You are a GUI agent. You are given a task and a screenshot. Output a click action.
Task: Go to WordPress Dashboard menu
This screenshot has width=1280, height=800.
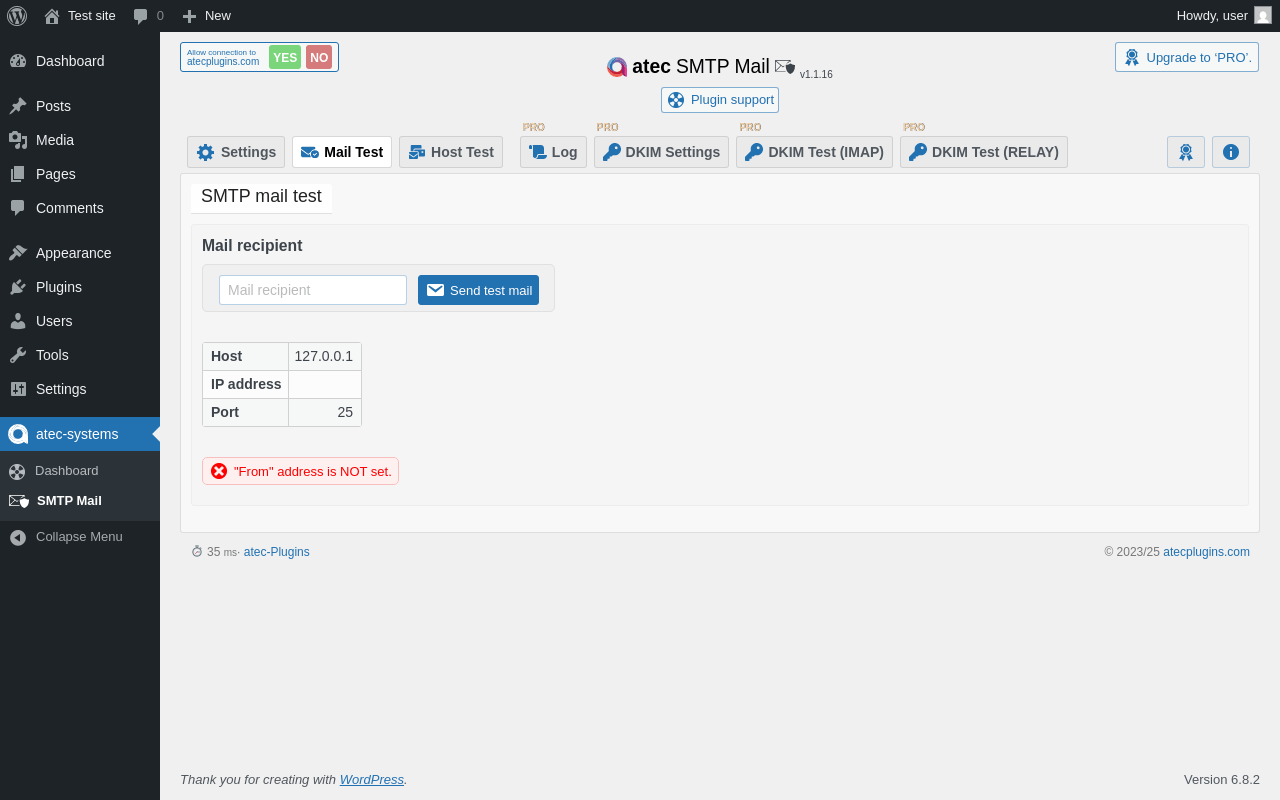point(80,61)
